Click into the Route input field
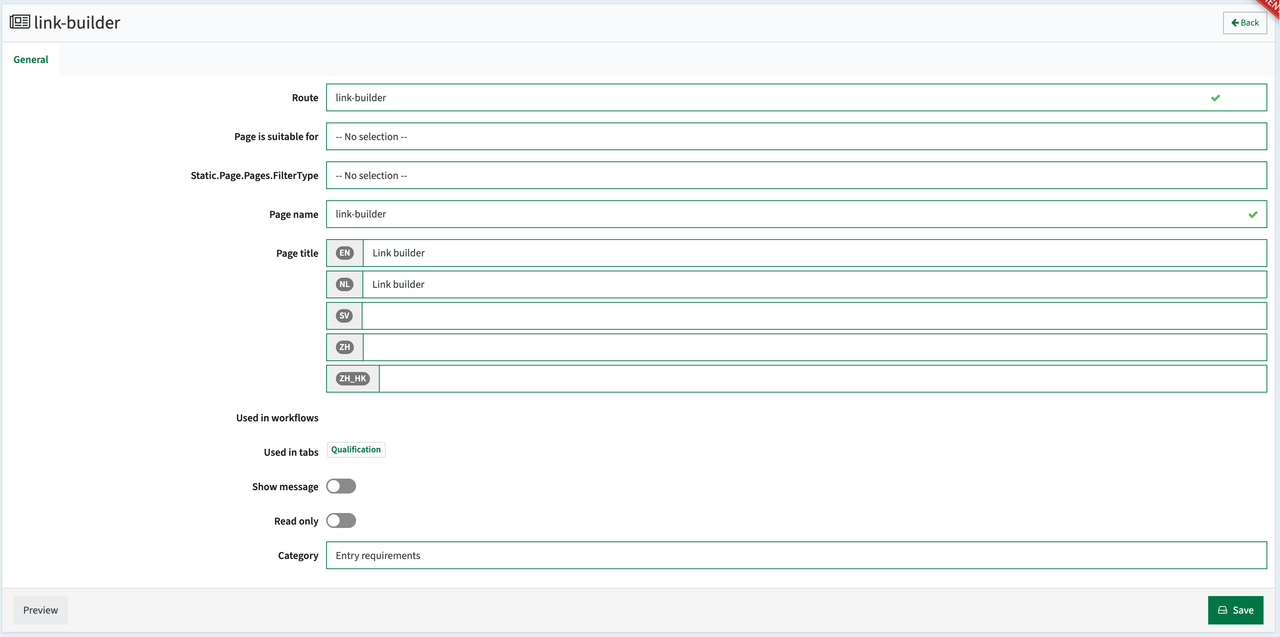The width and height of the screenshot is (1280, 637). pyautogui.click(x=796, y=98)
